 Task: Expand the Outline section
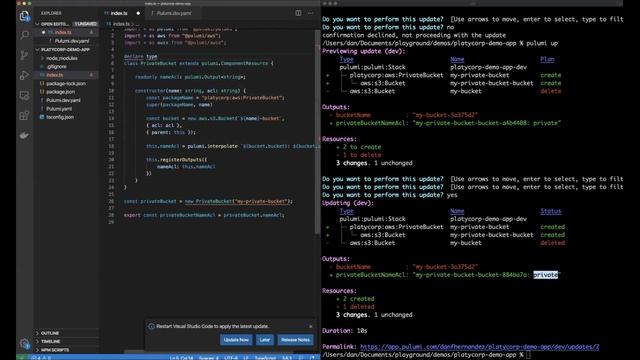coord(67,333)
